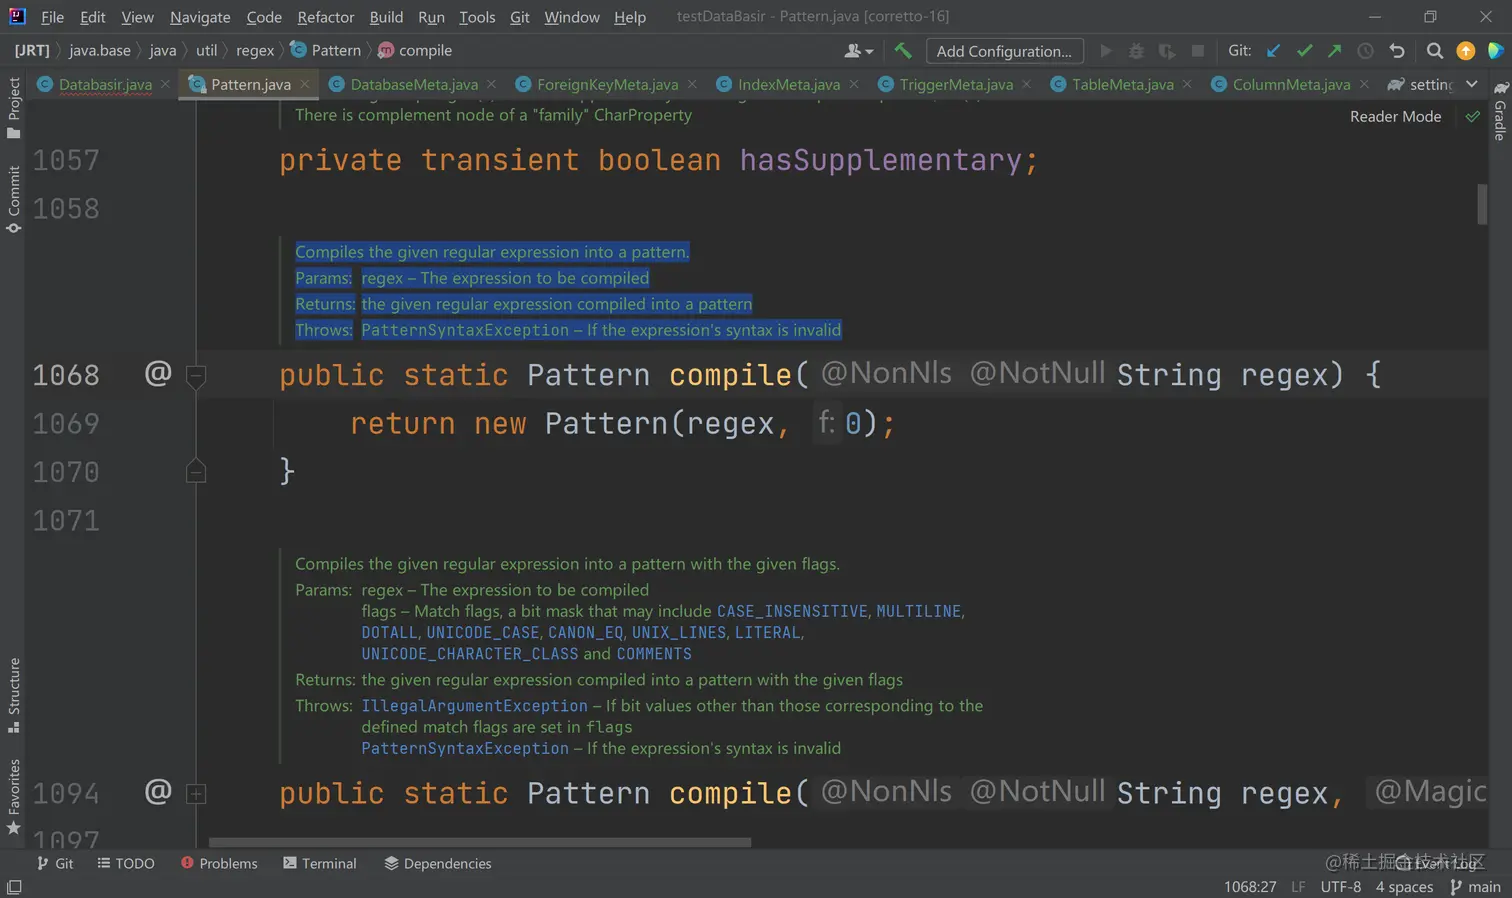Click the vertical editor scrollbar thumb

(x=1481, y=204)
